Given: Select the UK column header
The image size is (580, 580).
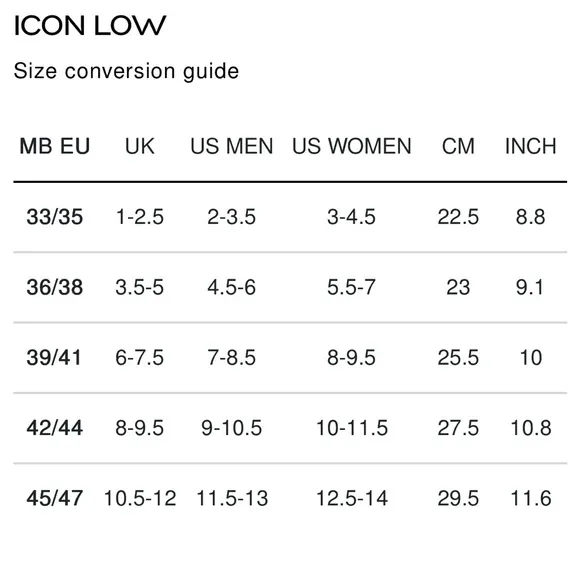Looking at the screenshot, I should point(139,146).
